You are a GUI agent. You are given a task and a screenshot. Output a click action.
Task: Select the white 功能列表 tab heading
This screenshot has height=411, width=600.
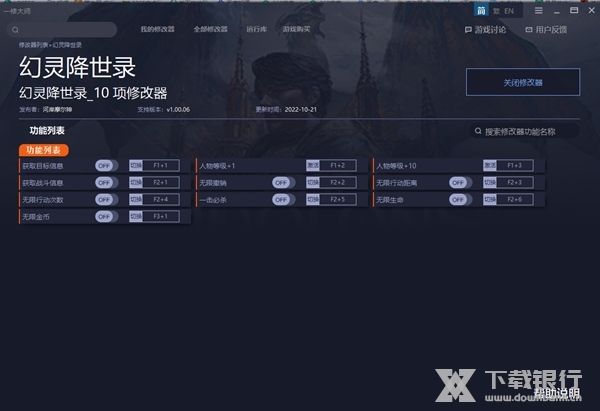tap(47, 130)
